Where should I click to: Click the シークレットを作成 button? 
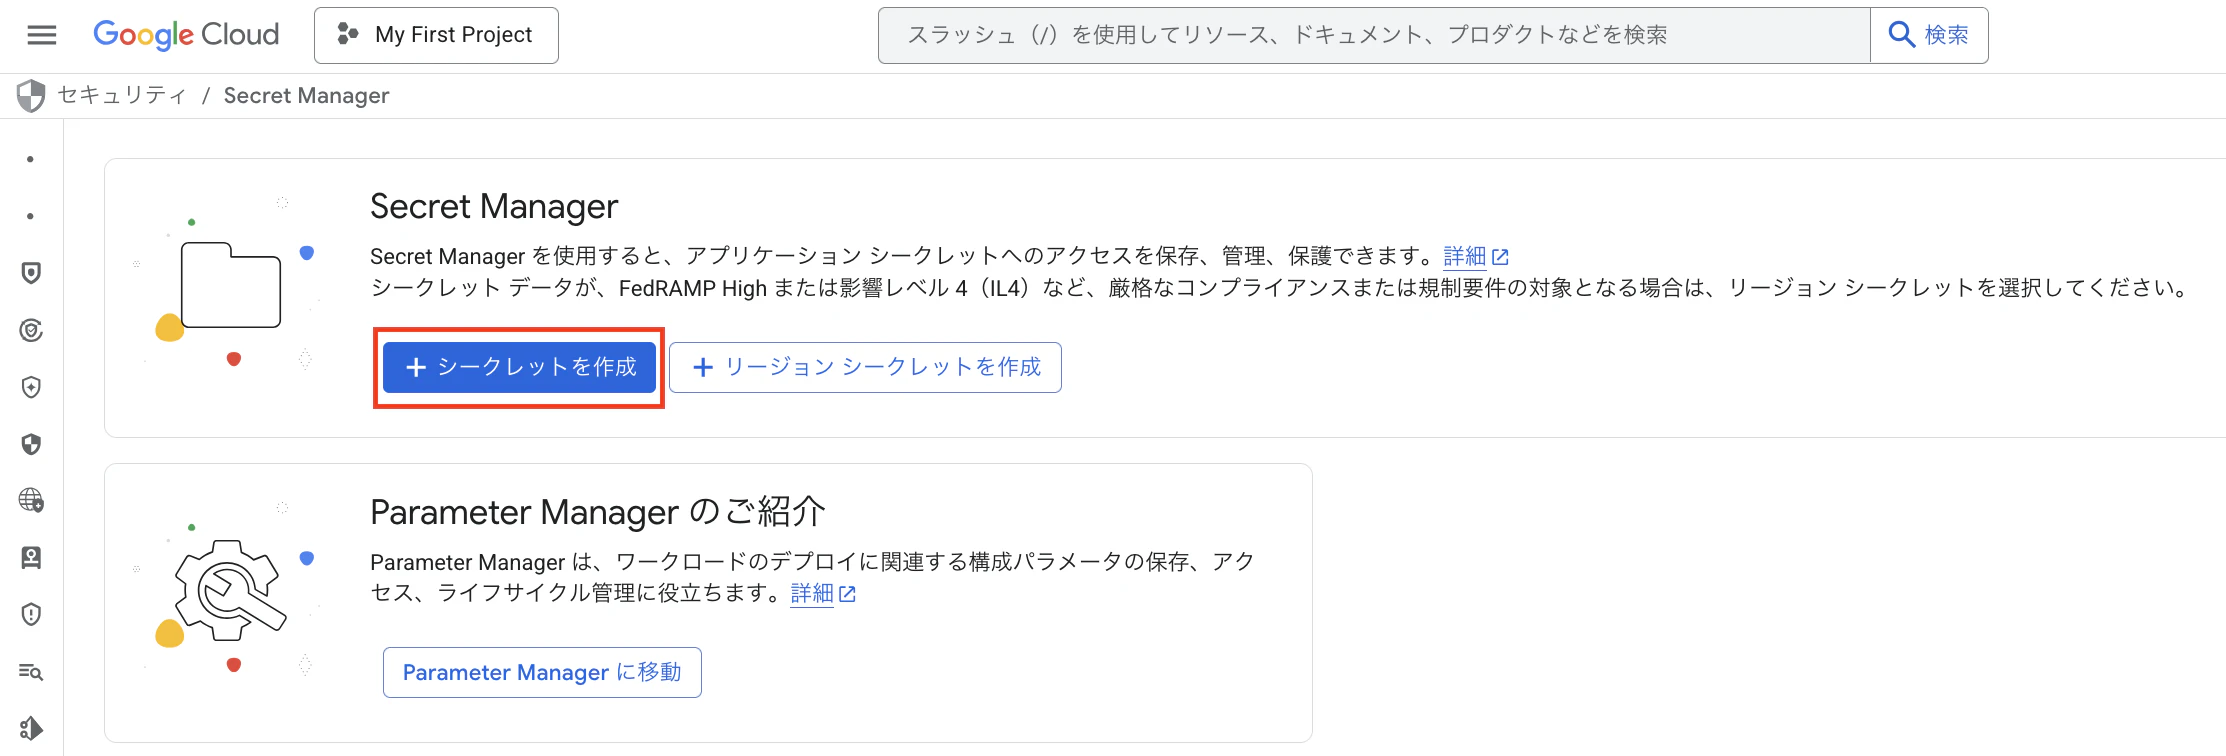[519, 367]
